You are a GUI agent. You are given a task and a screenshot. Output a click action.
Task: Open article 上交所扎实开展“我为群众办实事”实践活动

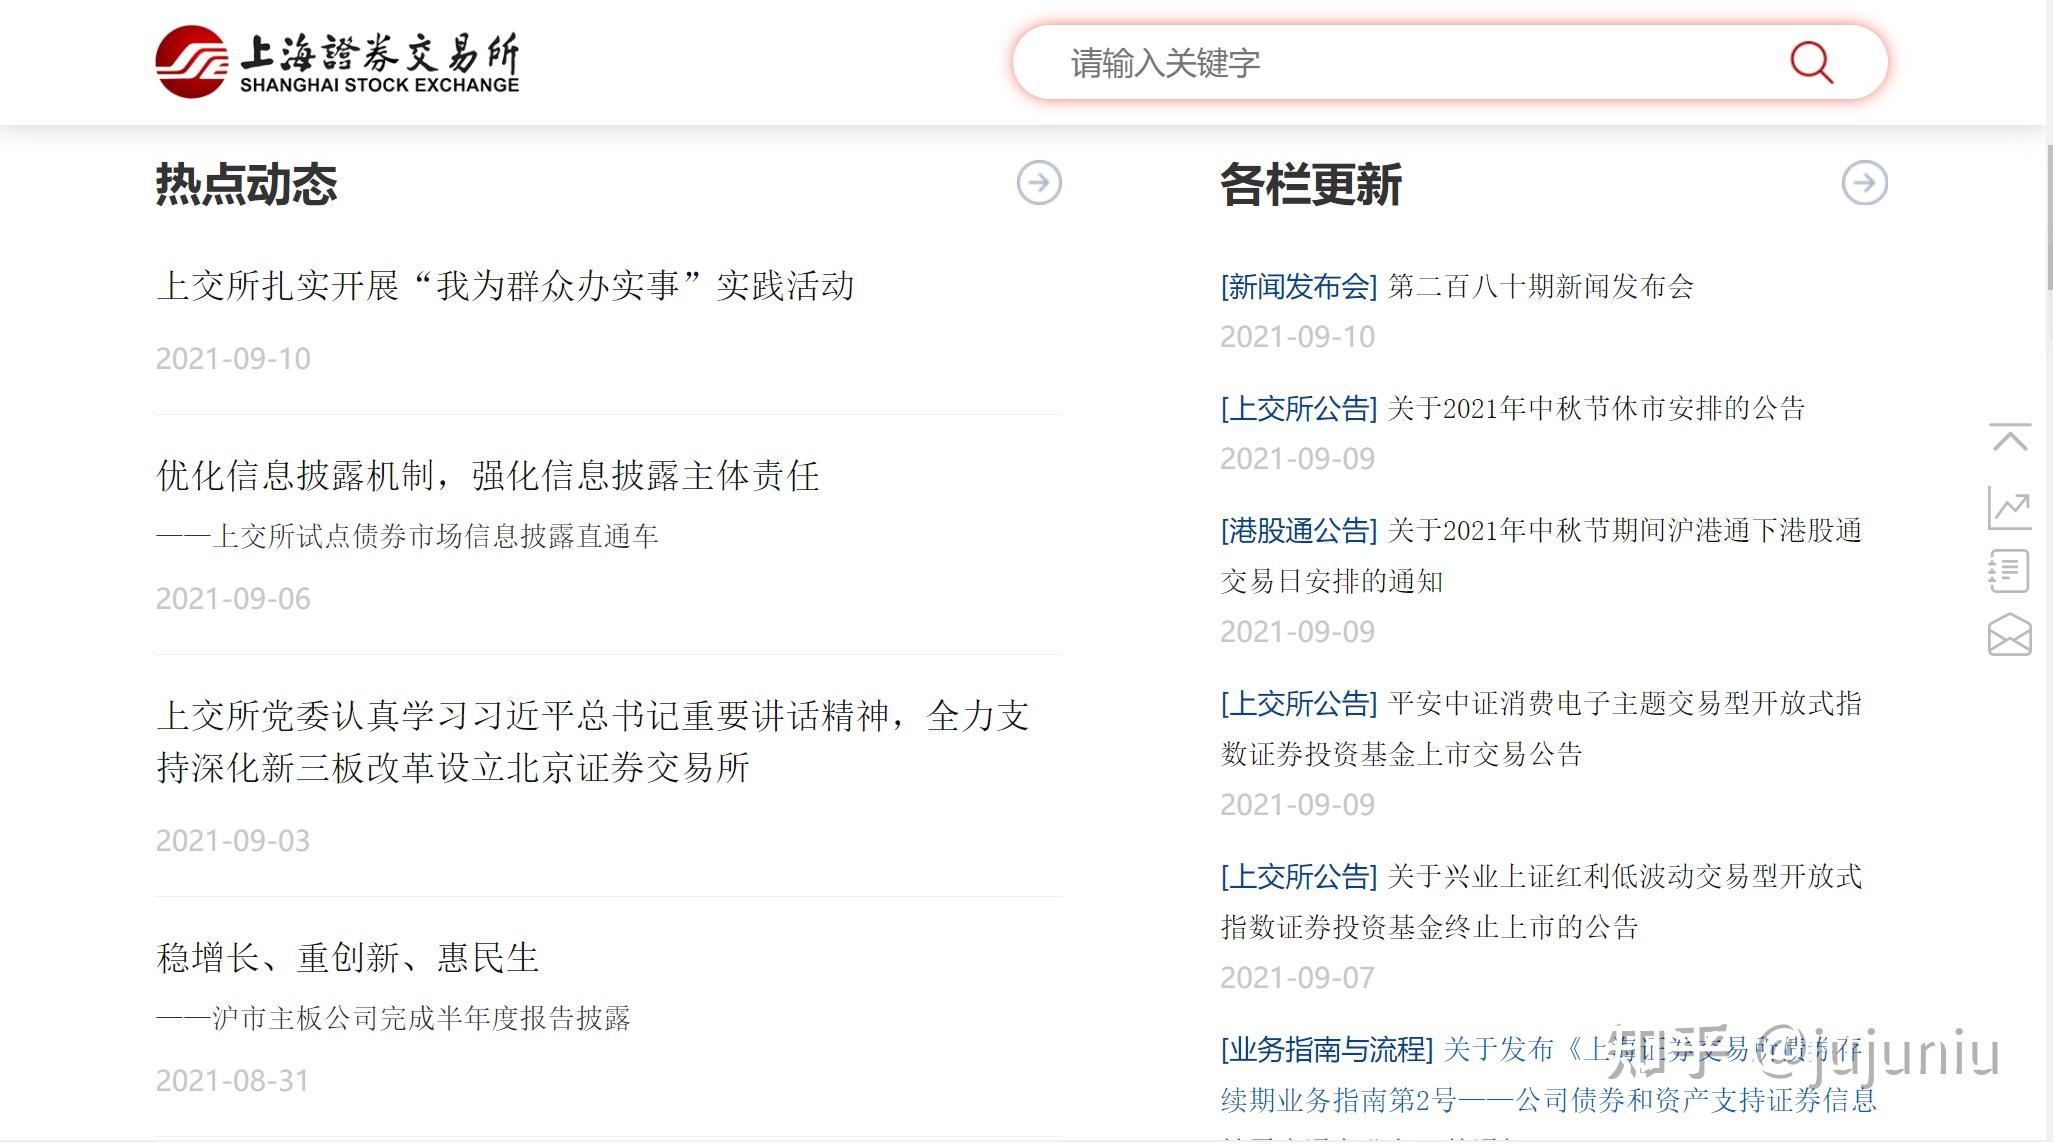505,286
